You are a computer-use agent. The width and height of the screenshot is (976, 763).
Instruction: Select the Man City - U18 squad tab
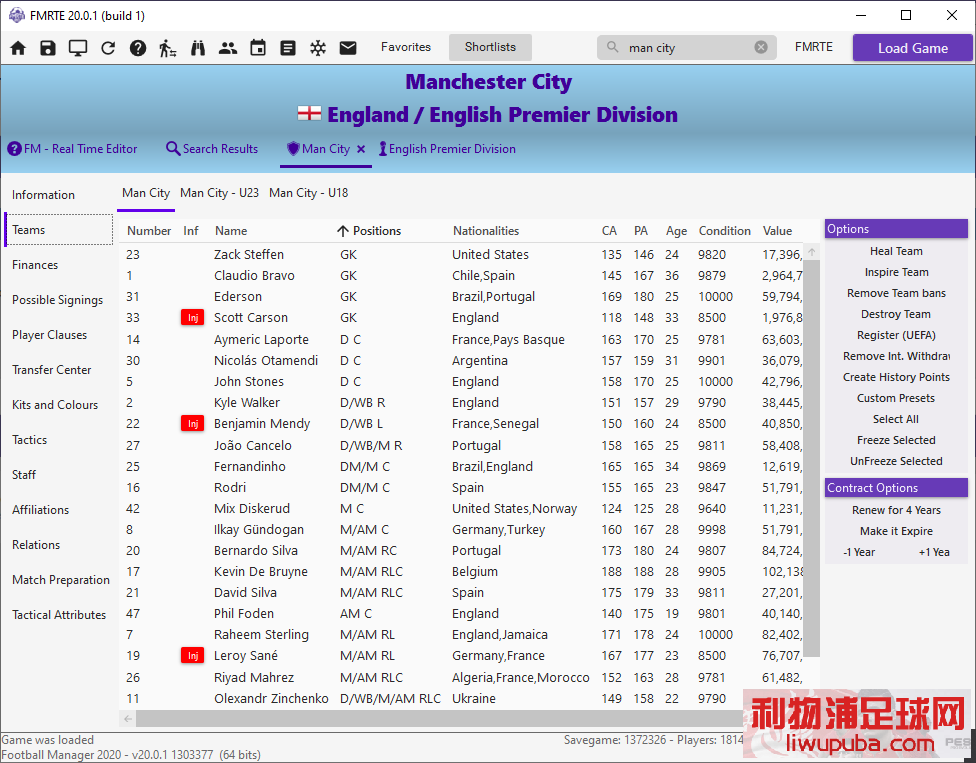pyautogui.click(x=309, y=193)
